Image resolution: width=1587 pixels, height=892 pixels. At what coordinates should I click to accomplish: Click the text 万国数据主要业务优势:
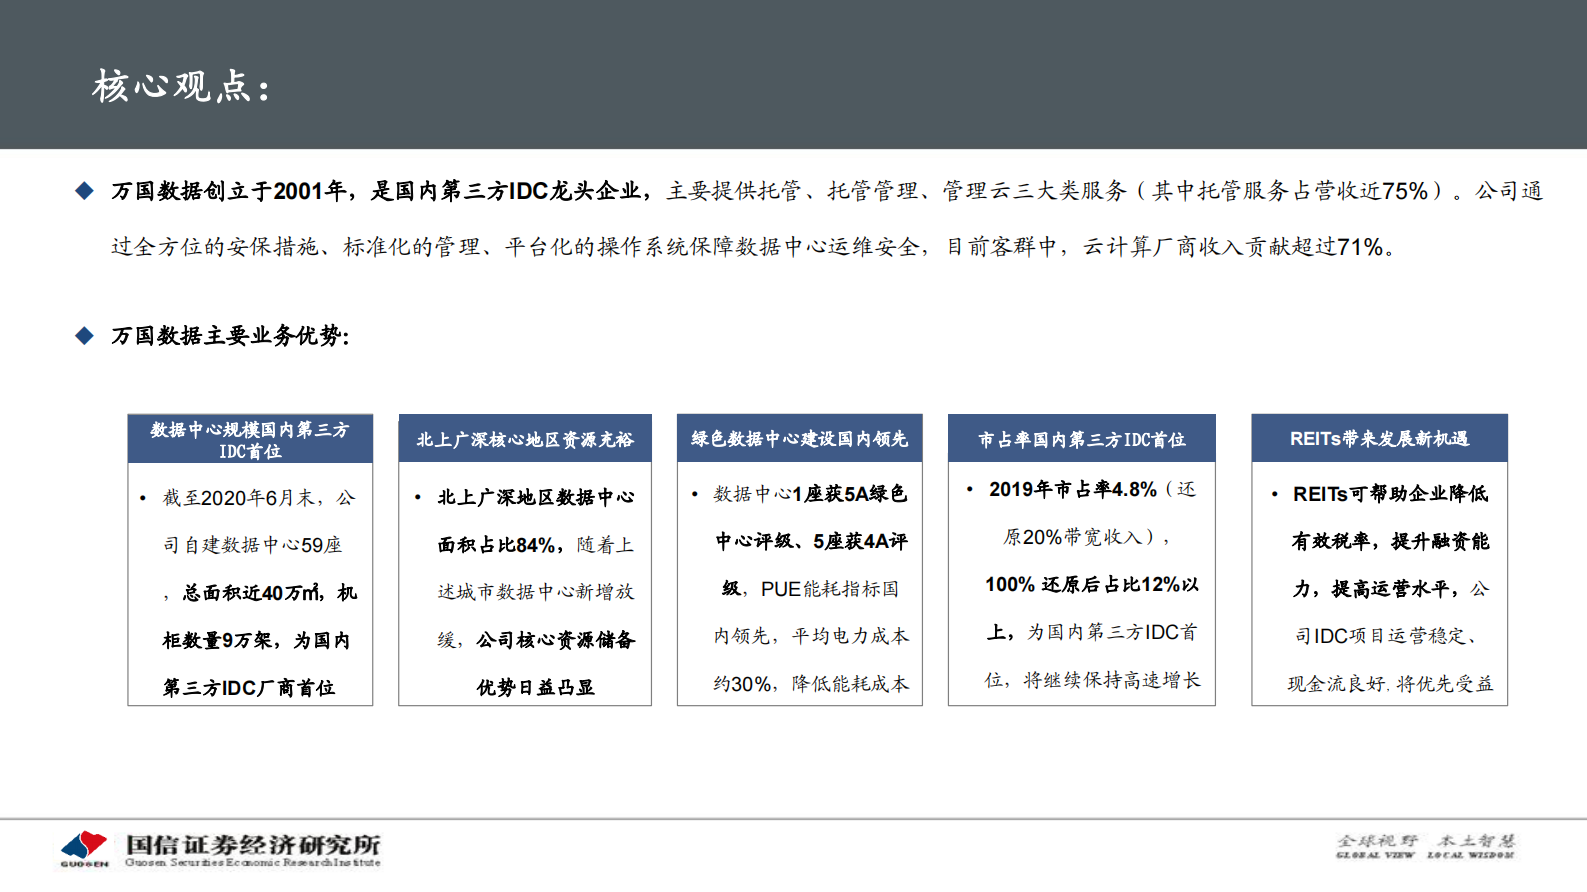coord(230,336)
